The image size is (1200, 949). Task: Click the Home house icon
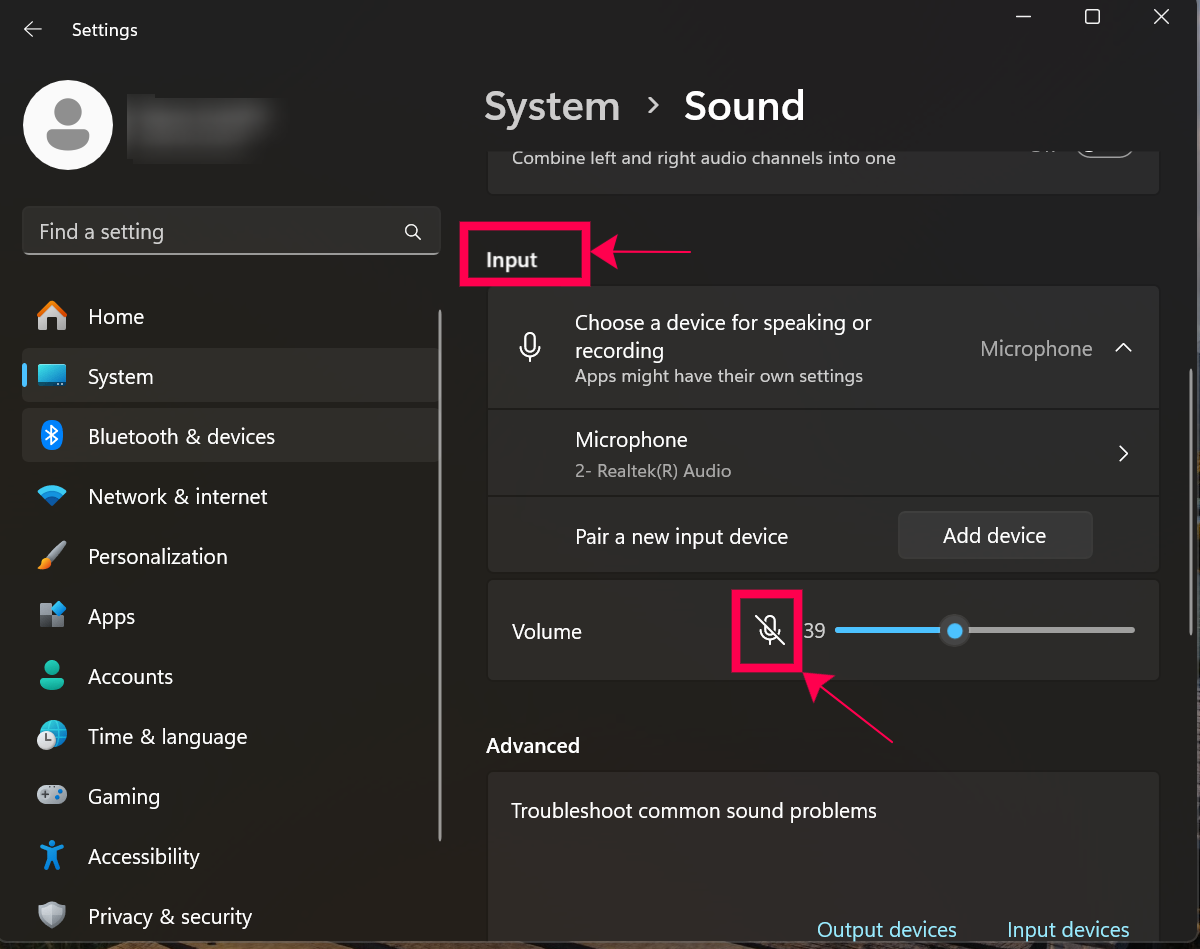pos(52,316)
